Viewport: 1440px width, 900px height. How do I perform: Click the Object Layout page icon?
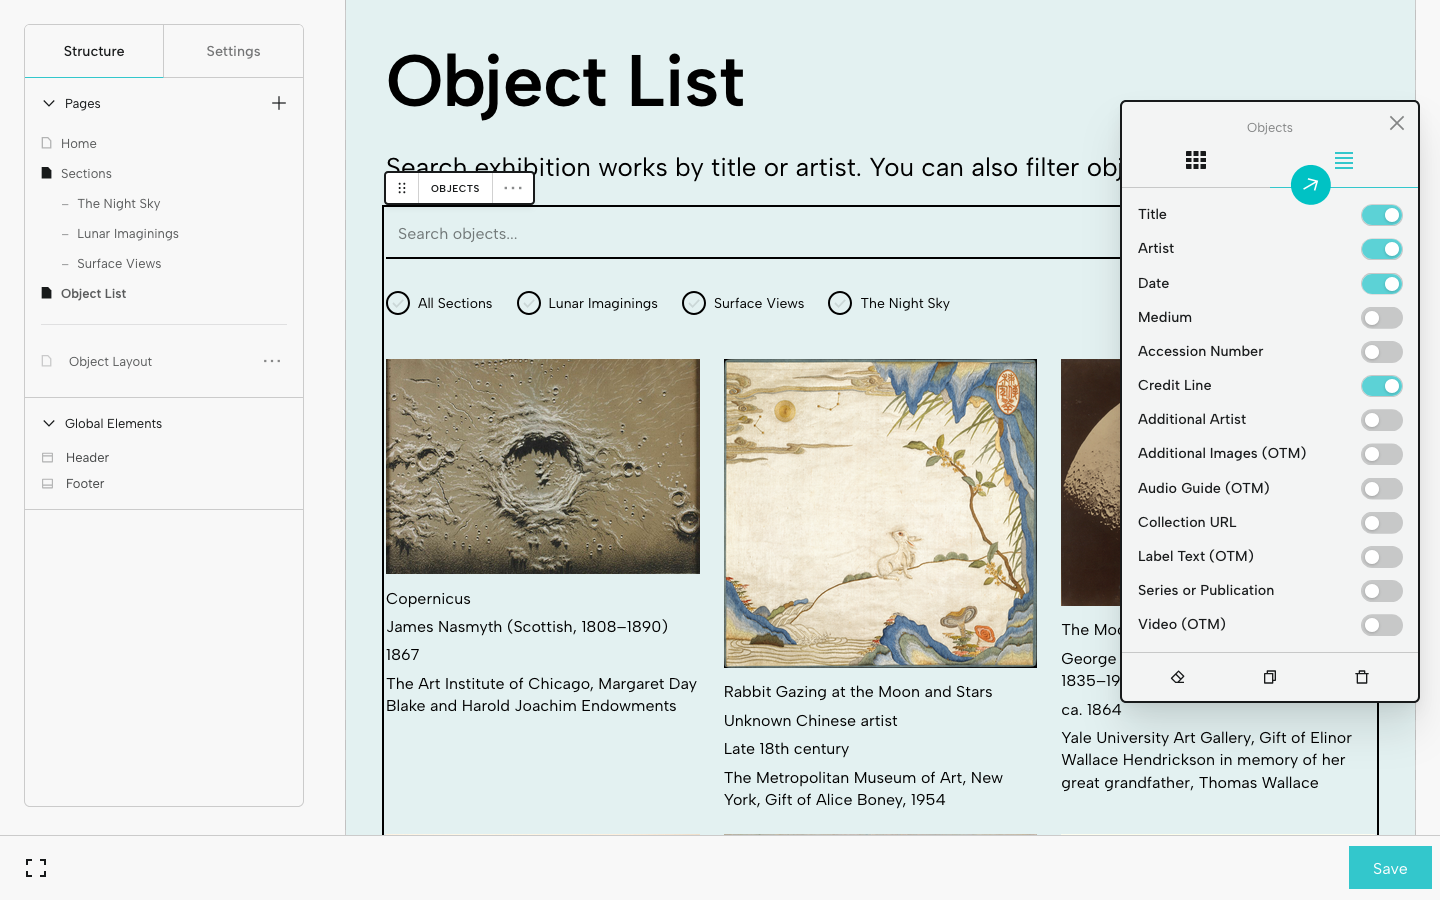(x=46, y=361)
